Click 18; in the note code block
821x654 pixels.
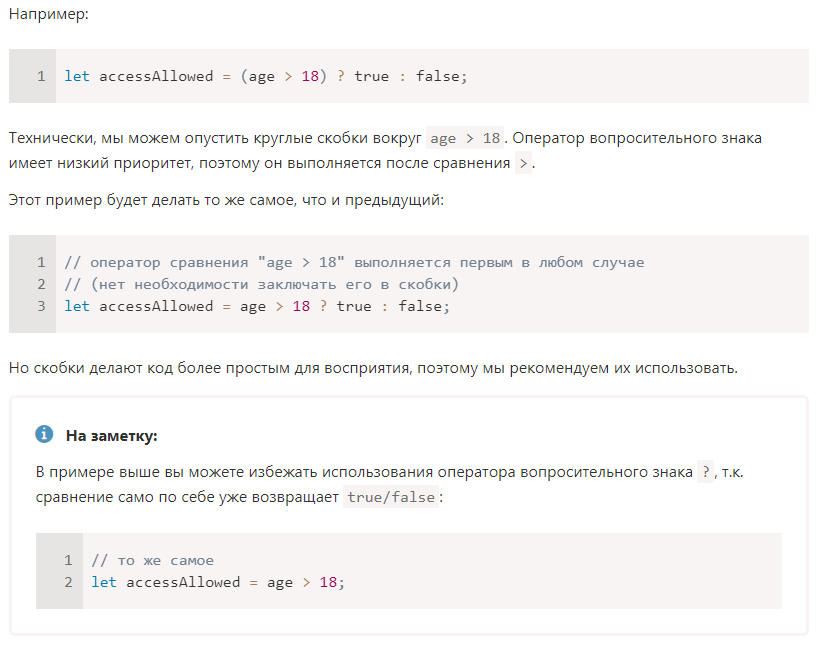[332, 582]
